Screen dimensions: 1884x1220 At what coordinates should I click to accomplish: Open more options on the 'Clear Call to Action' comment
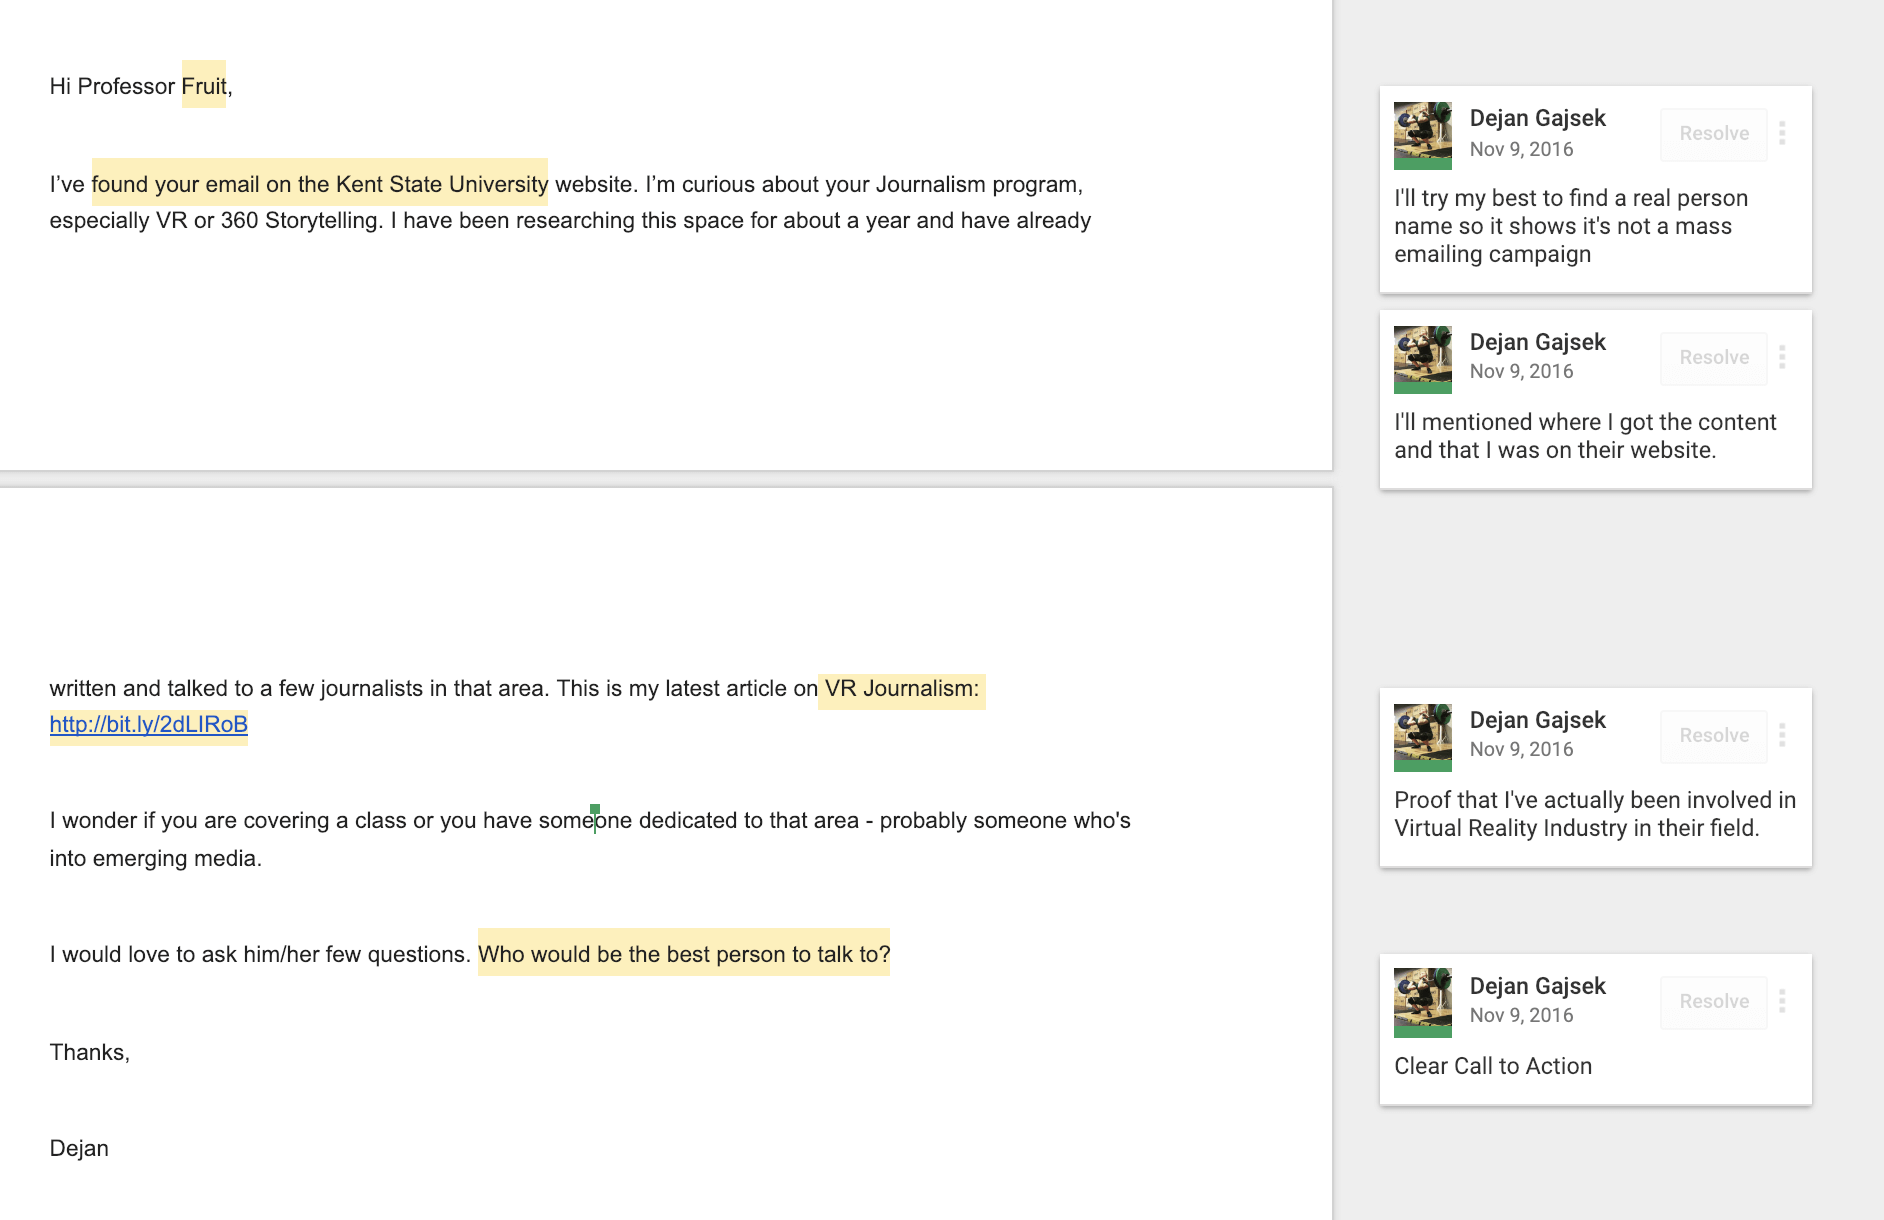tap(1782, 1001)
